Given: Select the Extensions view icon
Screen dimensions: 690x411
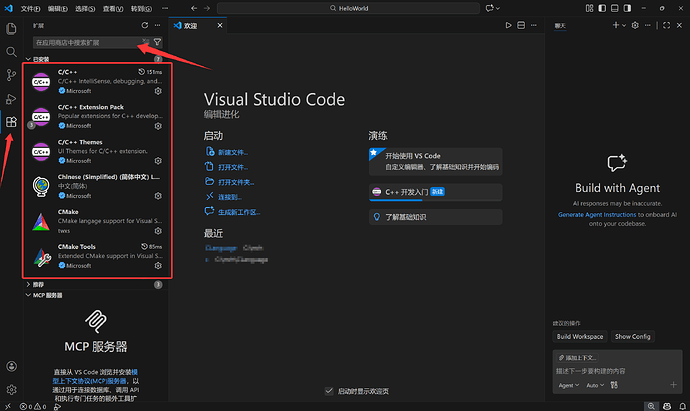Looking at the screenshot, I should [11, 122].
